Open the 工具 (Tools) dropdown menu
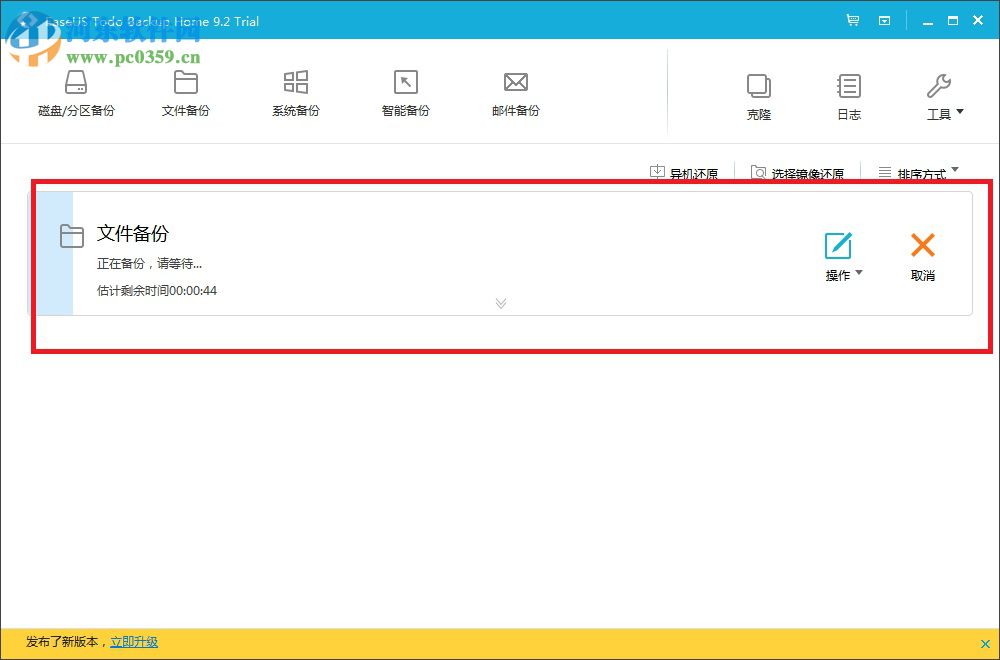Screen dimensions: 1000x660 [x=941, y=95]
